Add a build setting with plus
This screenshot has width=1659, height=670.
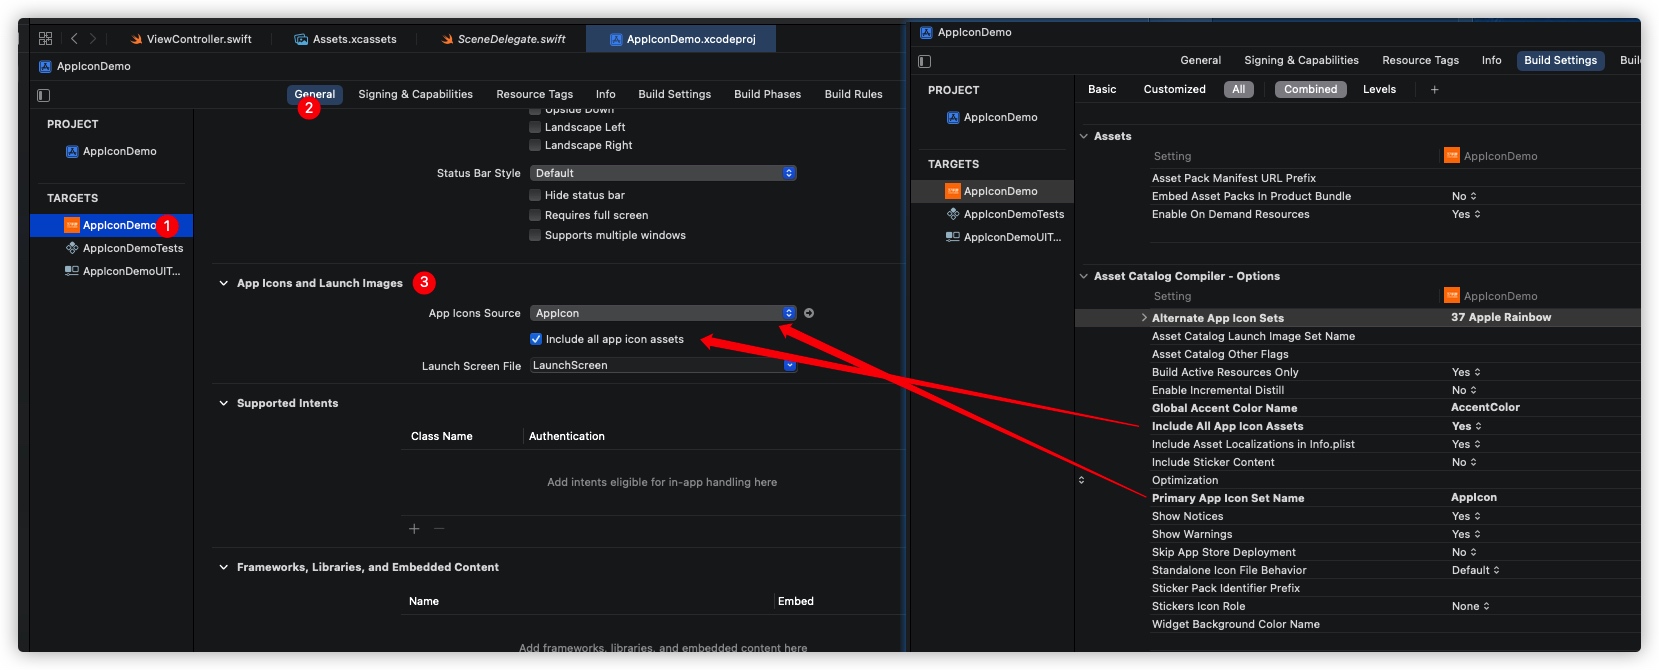tap(1434, 90)
